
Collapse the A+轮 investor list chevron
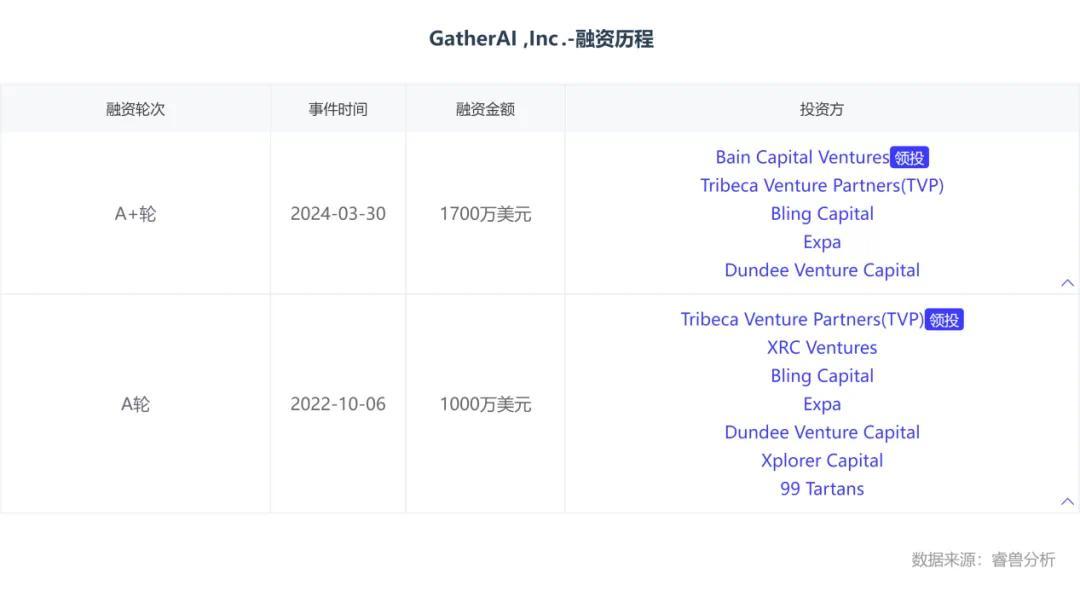1067,283
